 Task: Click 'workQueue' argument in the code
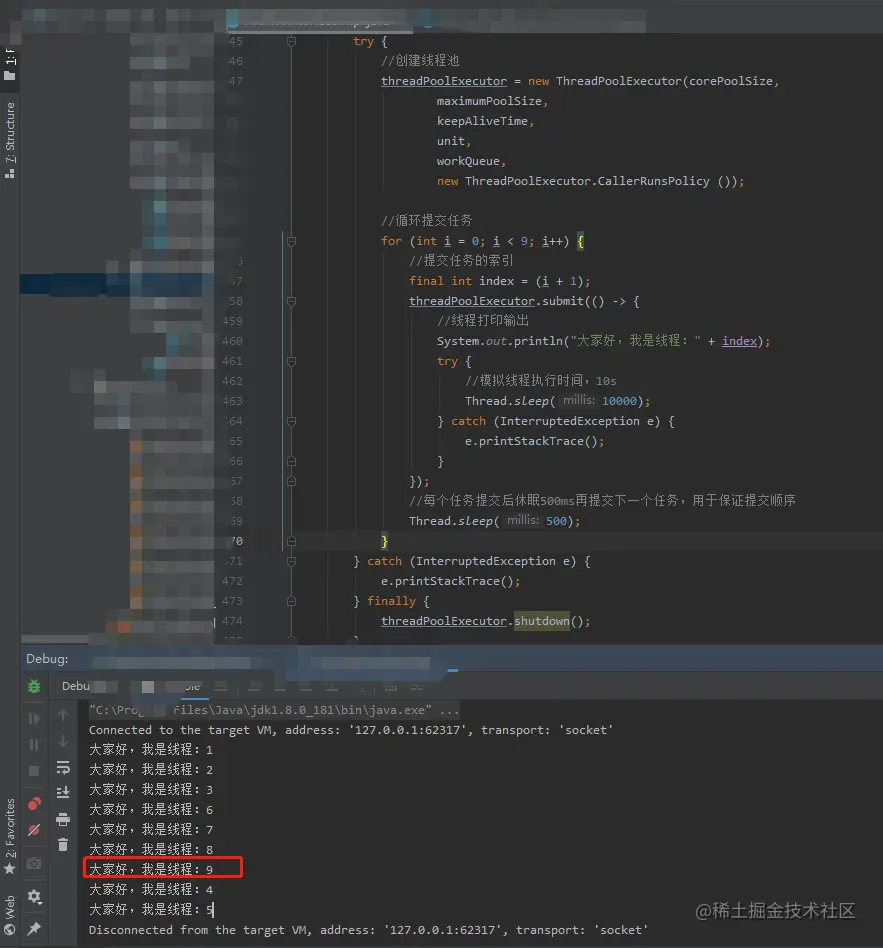coord(468,161)
